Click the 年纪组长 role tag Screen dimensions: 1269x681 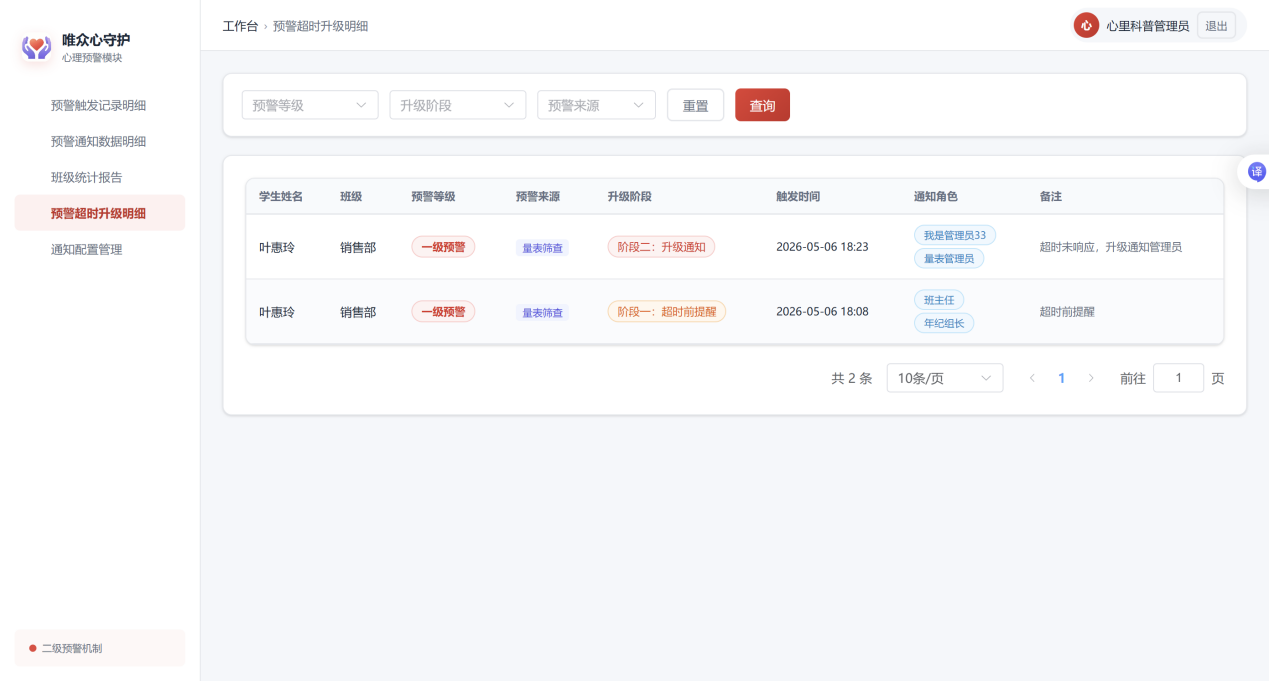pyautogui.click(x=944, y=323)
